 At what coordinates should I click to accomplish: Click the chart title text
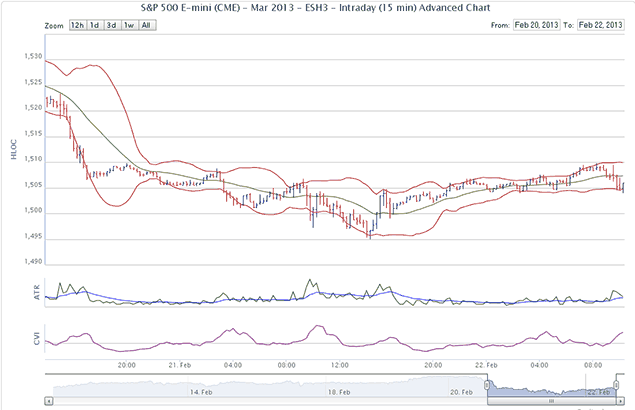[x=315, y=8]
